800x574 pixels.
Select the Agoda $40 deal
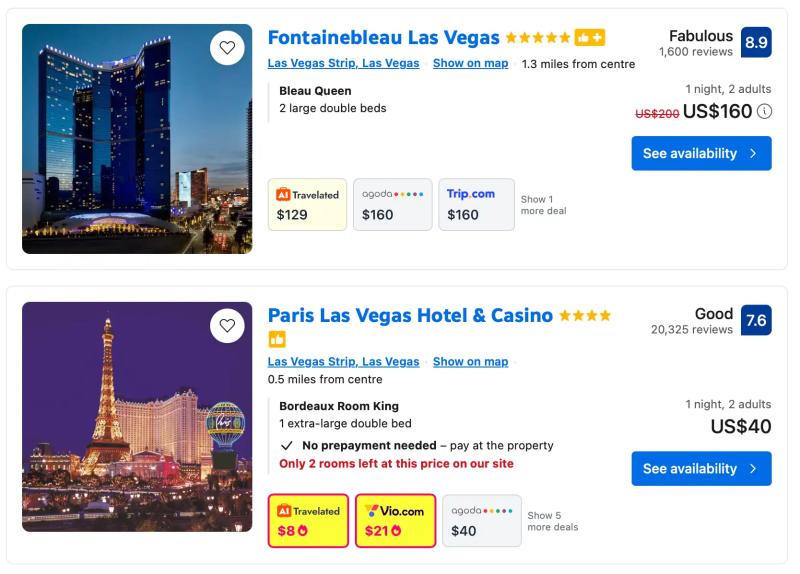point(481,520)
